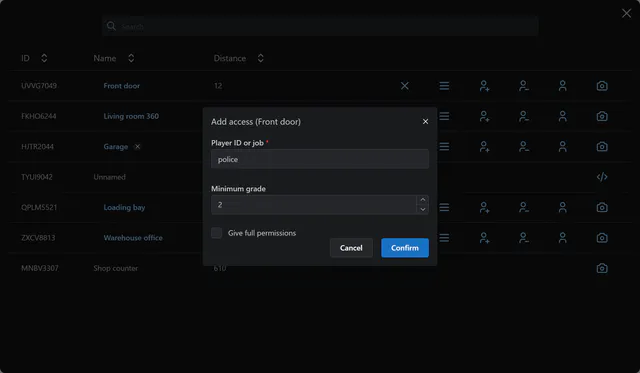This screenshot has height=373, width=640.
Task: Click remove user icon in Warehouse office row
Action: pyautogui.click(x=524, y=238)
